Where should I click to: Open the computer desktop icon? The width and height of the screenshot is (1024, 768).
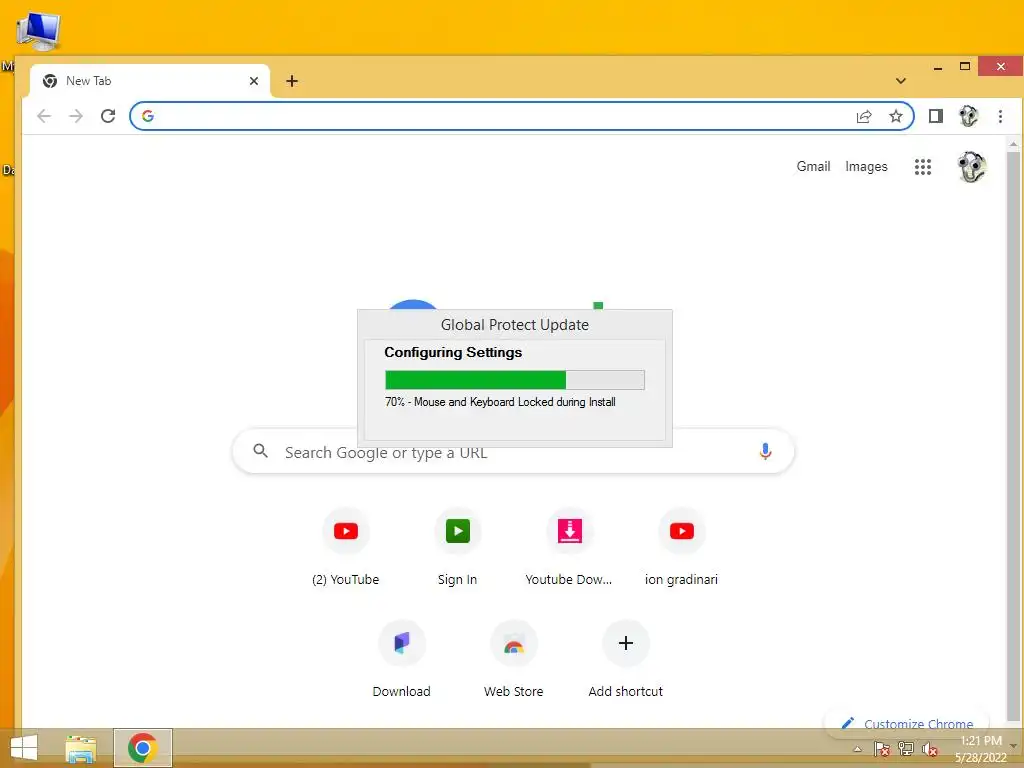(38, 30)
